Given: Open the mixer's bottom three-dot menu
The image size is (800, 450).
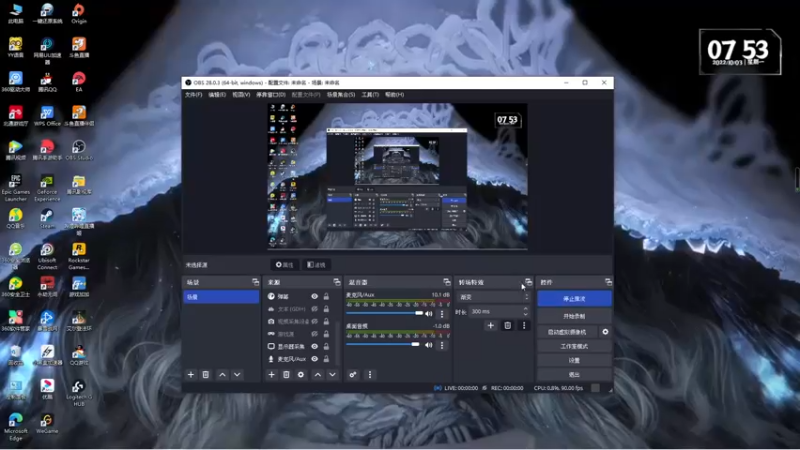Looking at the screenshot, I should click(x=370, y=374).
